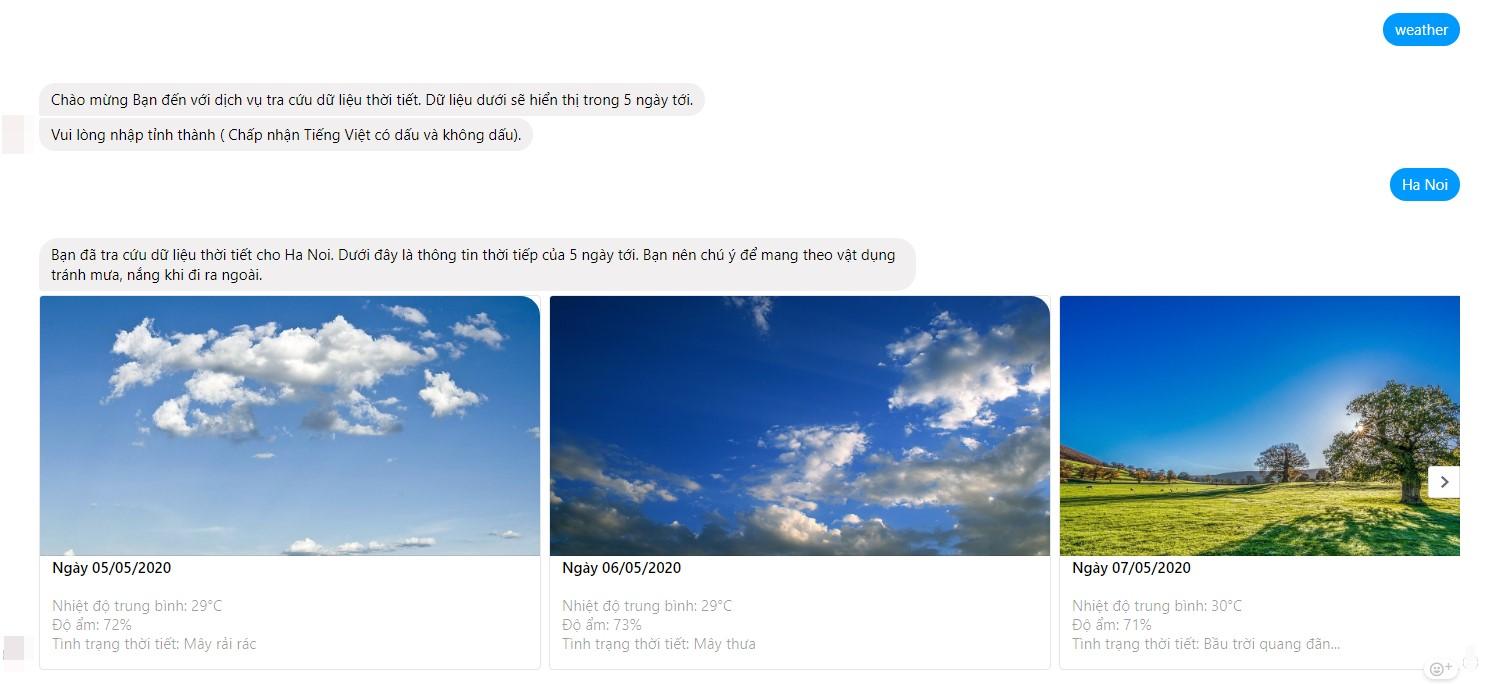Click the bot avatar beside the forecast cards
Viewport: 1485px width, 684px height.
pyautogui.click(x=13, y=648)
